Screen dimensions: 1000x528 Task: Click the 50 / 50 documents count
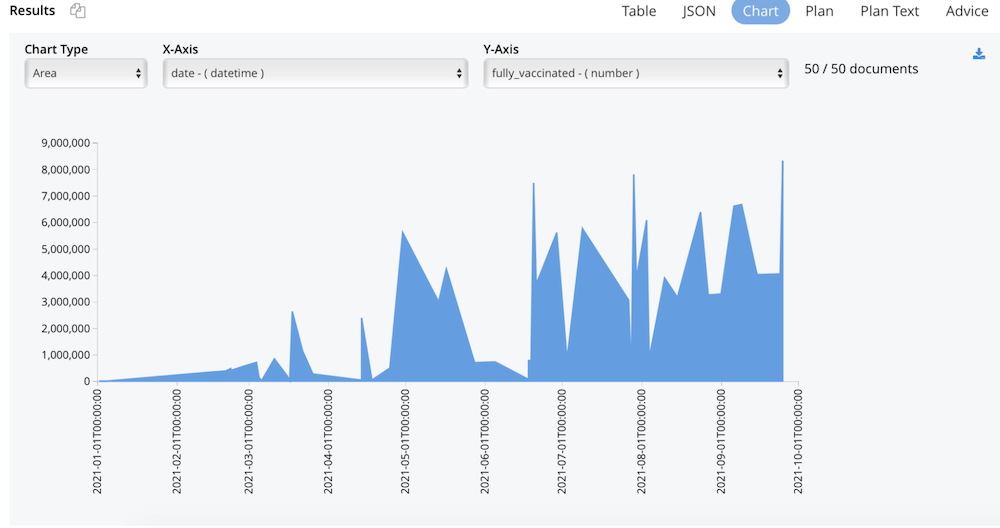tap(861, 69)
